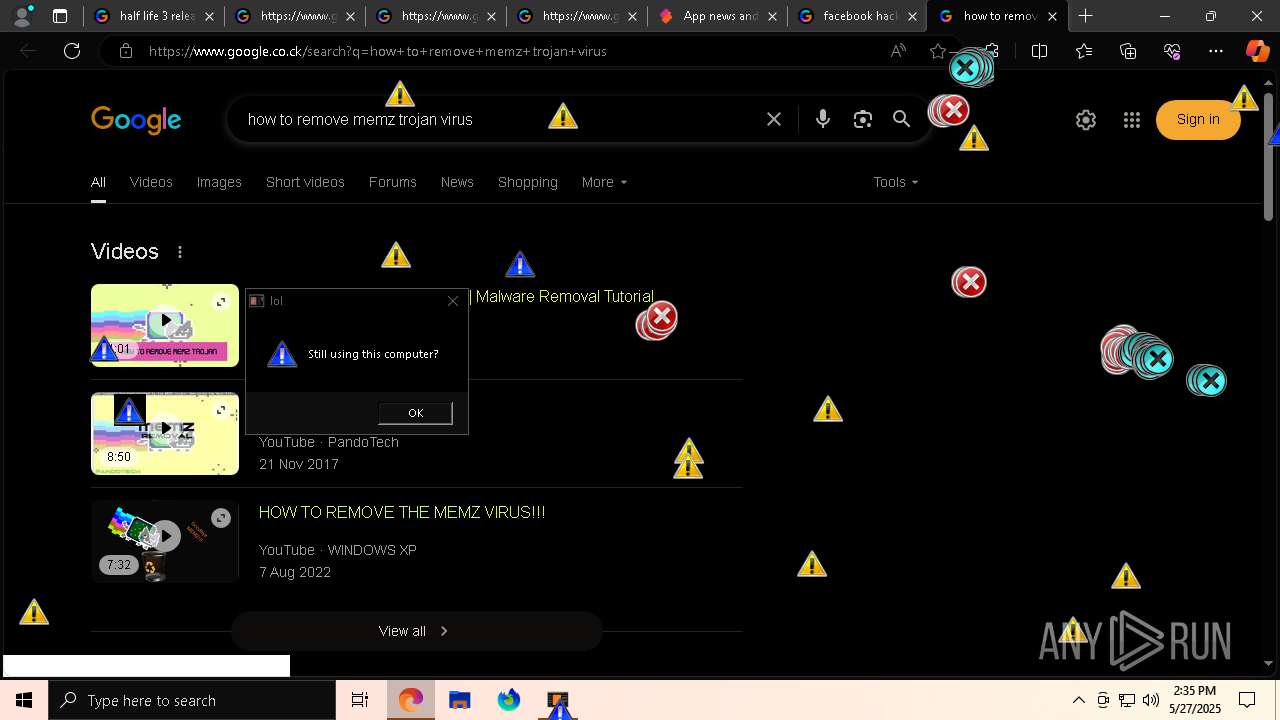Screen dimensions: 1280x720
Task: Add this page to favorites star
Action: [x=937, y=51]
